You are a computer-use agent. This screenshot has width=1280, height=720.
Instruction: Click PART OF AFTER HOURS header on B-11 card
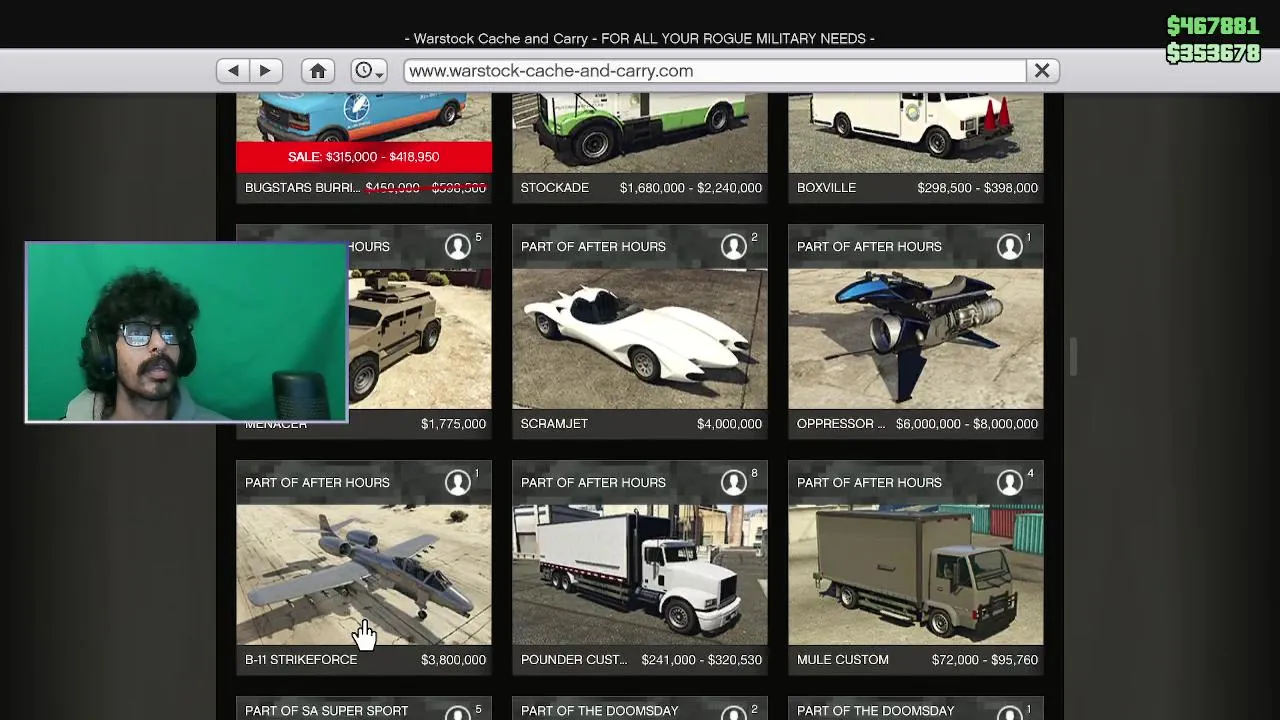click(x=317, y=482)
